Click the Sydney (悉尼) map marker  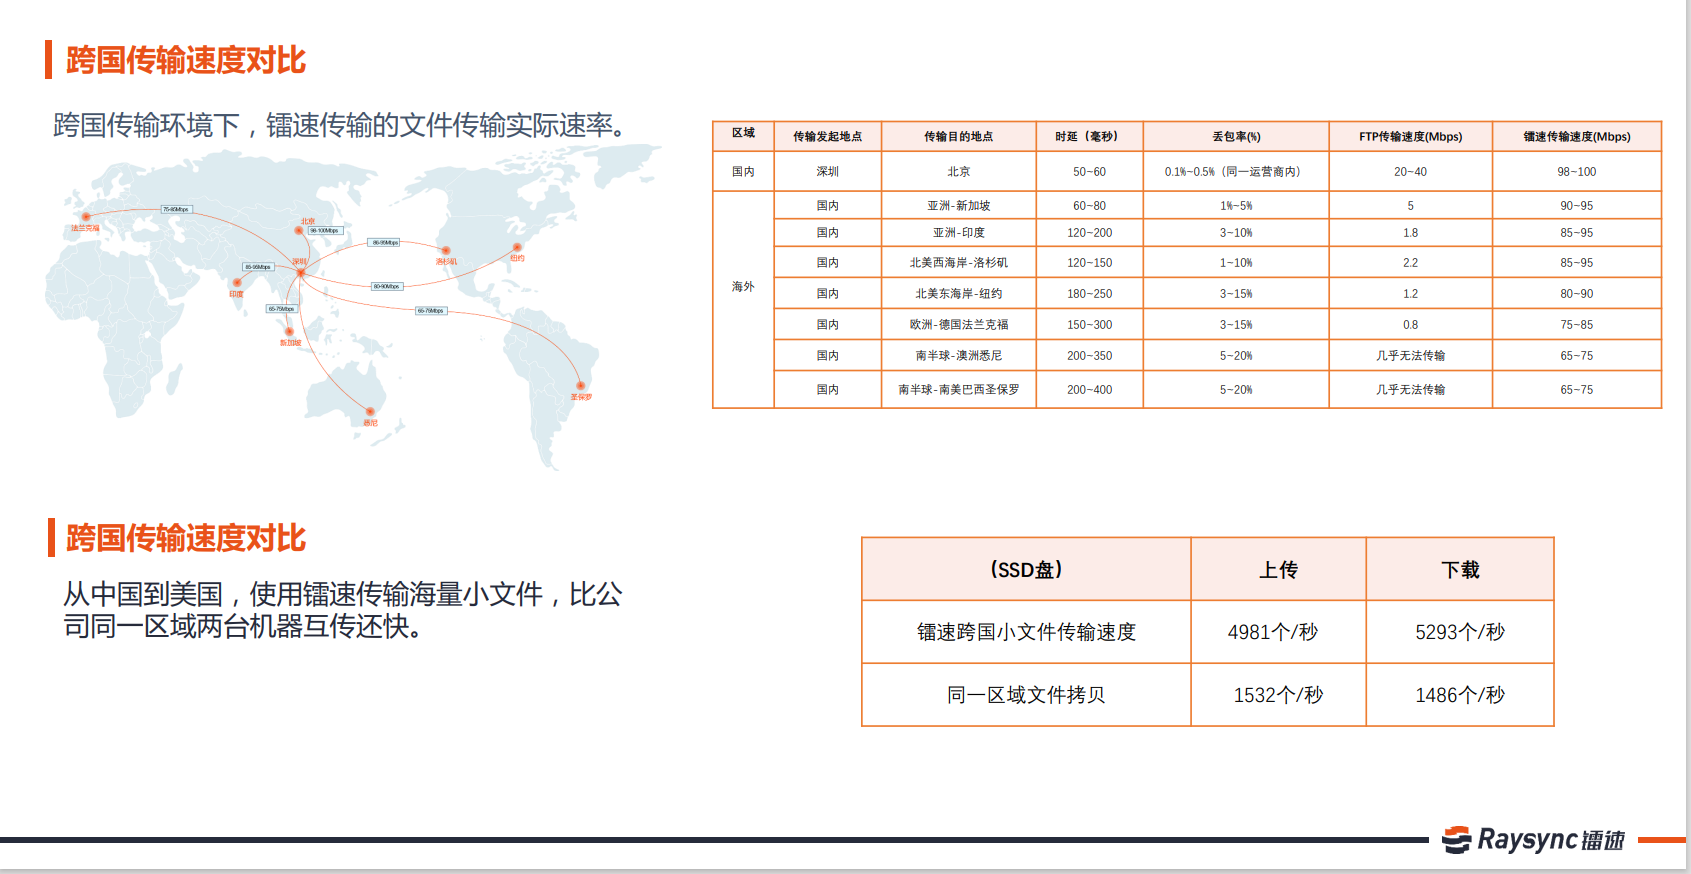pyautogui.click(x=370, y=411)
